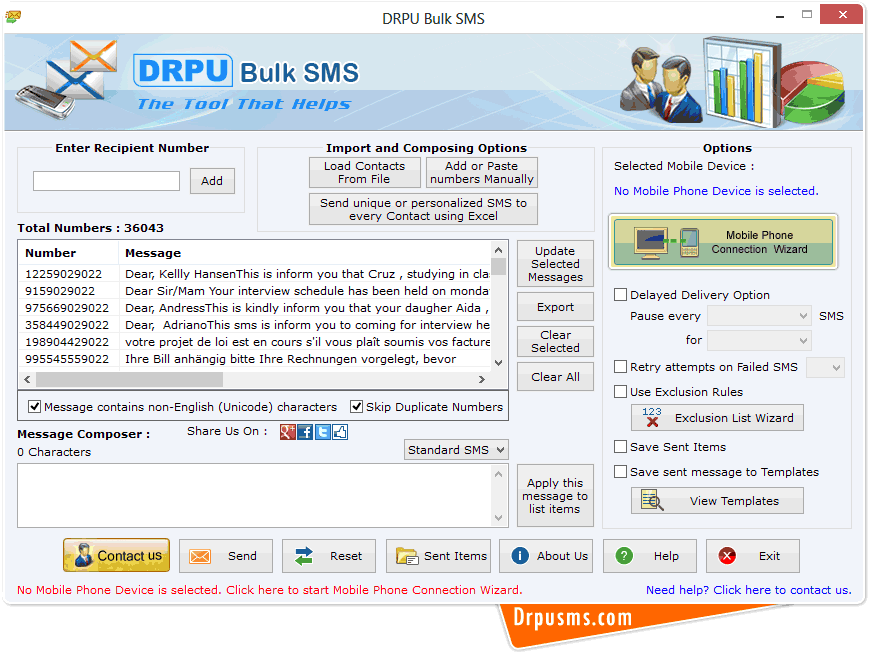The width and height of the screenshot is (869, 654).
Task: Click Update Selected Messages button
Action: (x=555, y=264)
